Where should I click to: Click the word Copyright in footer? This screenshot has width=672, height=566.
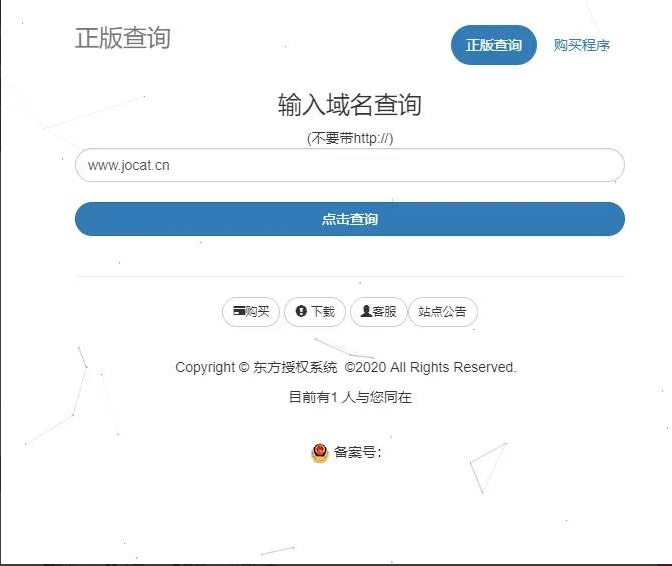pos(205,368)
